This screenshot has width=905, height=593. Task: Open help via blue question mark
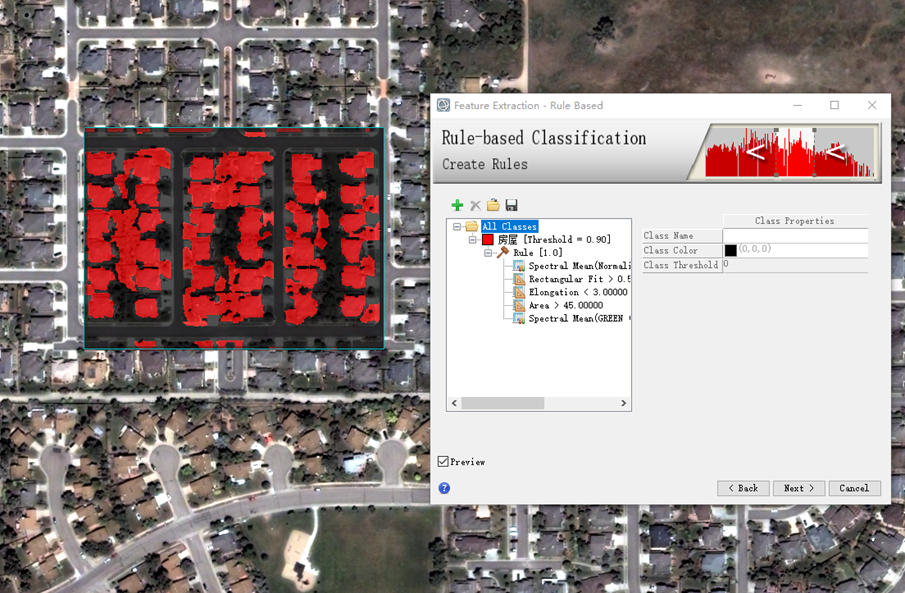pyautogui.click(x=444, y=488)
